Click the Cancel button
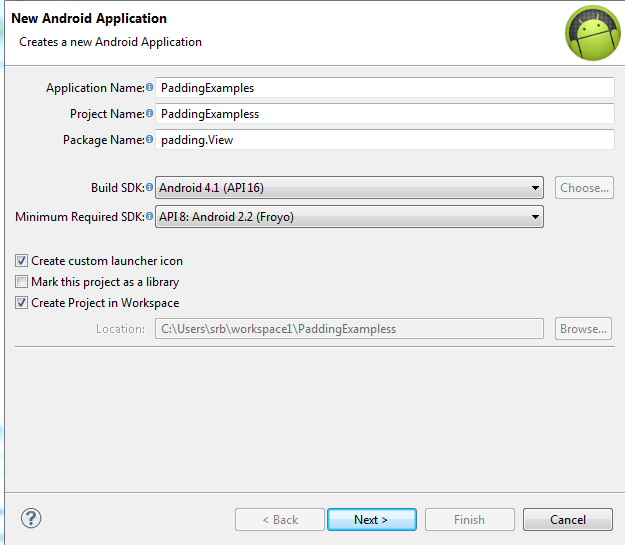 pos(568,519)
